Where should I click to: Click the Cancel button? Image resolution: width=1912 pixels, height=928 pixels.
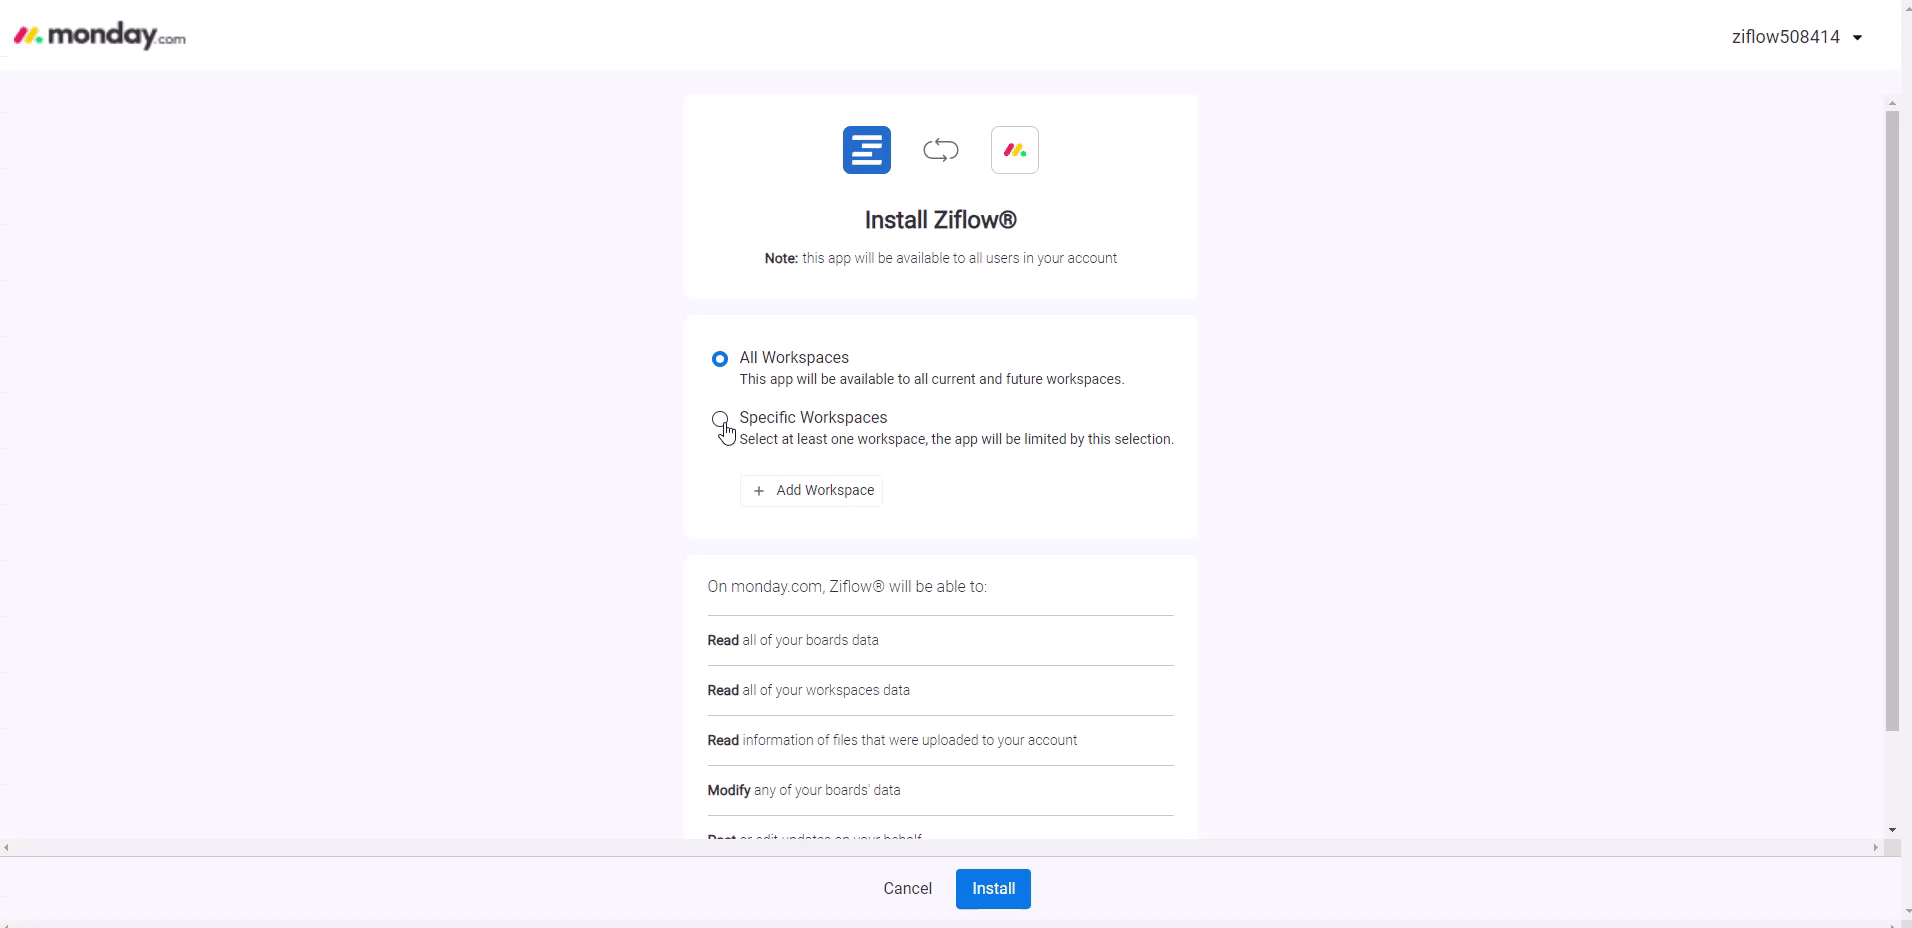(x=908, y=889)
